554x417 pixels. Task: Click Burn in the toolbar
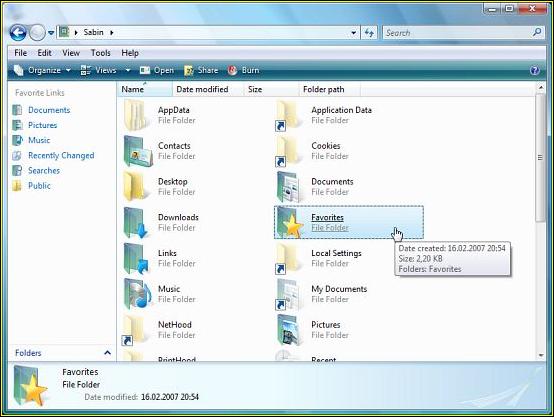[243, 70]
